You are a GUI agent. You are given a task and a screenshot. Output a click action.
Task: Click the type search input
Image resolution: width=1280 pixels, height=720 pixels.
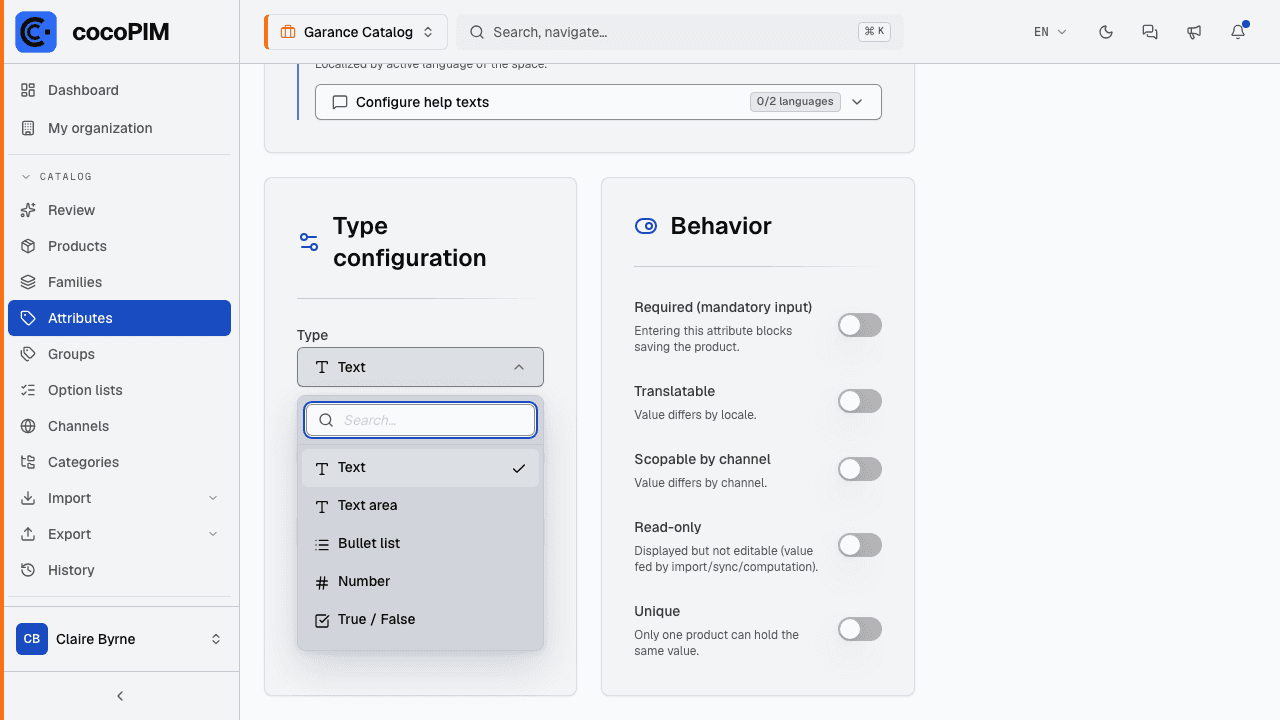pos(420,420)
